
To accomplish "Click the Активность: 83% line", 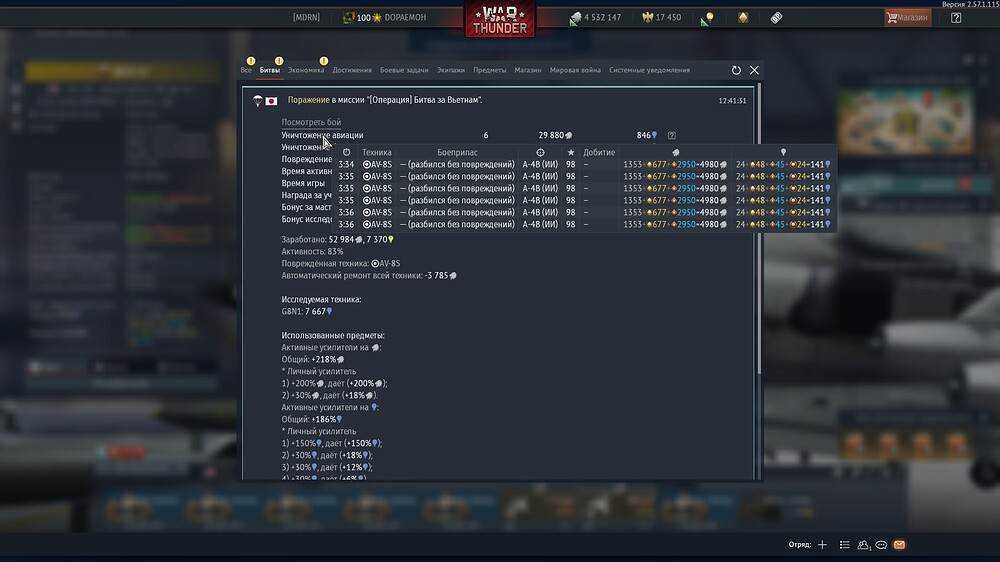I will coord(312,251).
